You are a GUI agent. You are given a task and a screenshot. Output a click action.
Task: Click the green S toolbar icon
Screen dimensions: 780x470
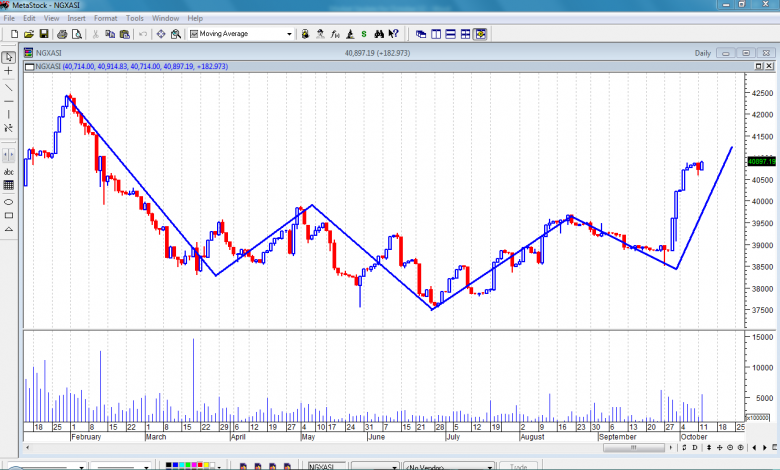(x=364, y=34)
